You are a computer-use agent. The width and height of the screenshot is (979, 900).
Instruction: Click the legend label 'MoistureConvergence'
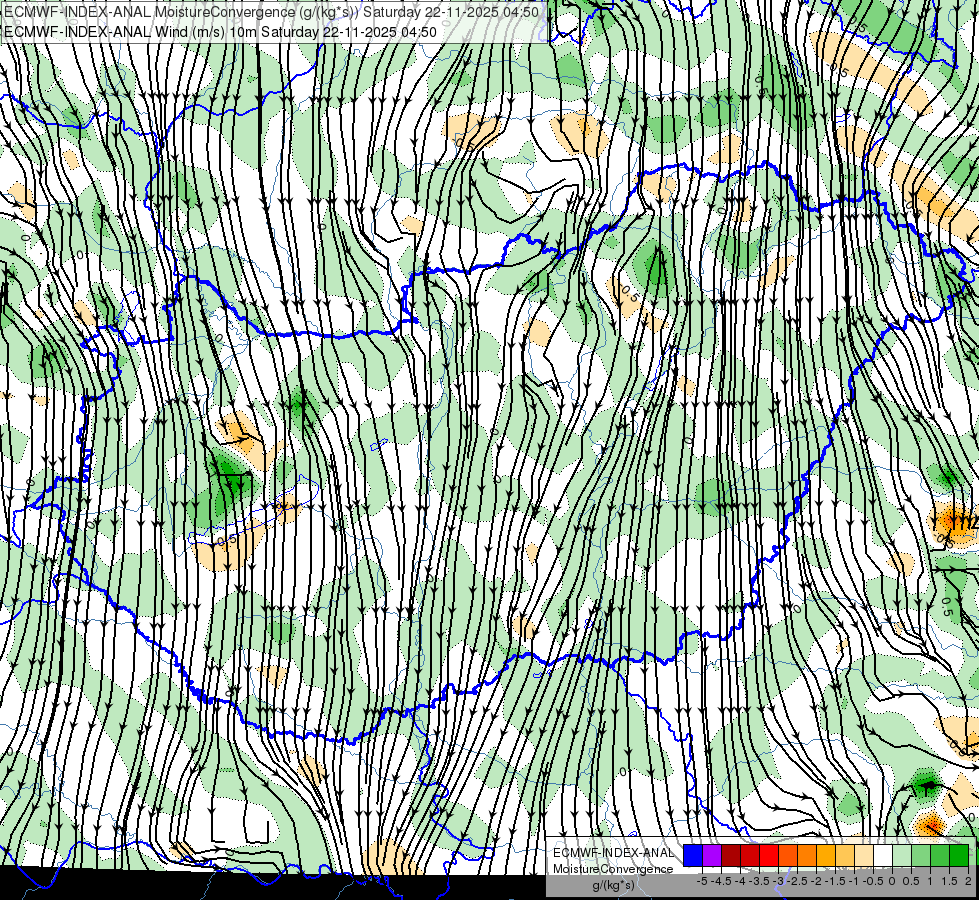coord(613,869)
